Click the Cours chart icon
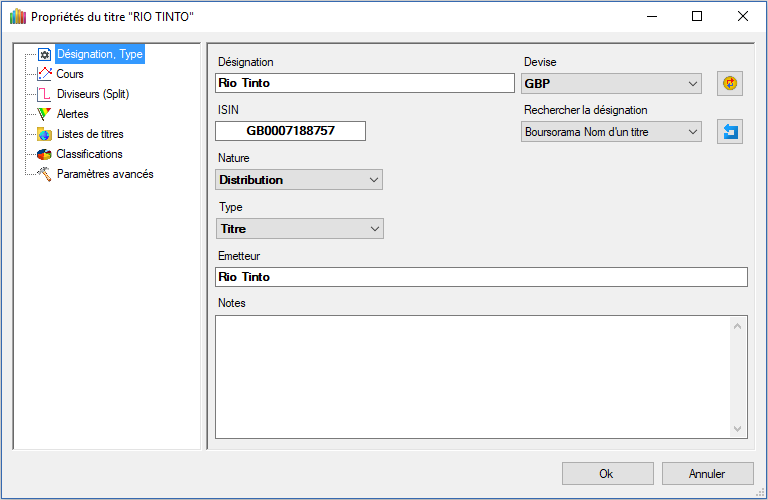768x500 pixels. (44, 74)
